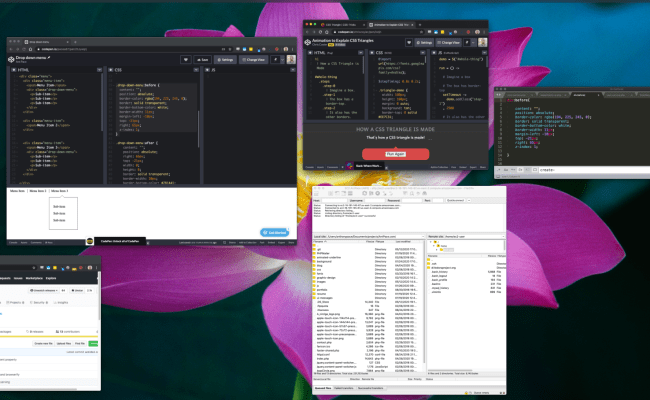Open Explore in GitHub top navigation
650x400 pixels.
(x=51, y=278)
